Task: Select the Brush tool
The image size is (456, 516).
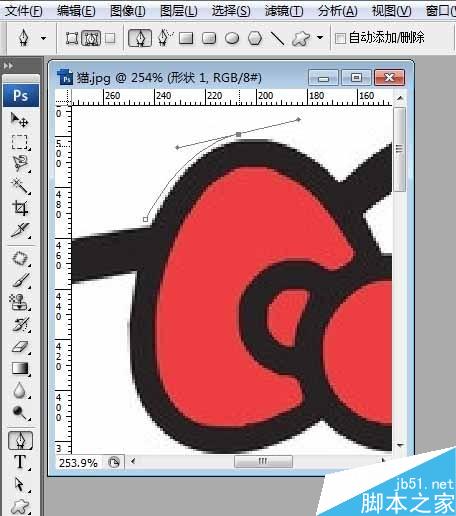Action: (x=20, y=280)
